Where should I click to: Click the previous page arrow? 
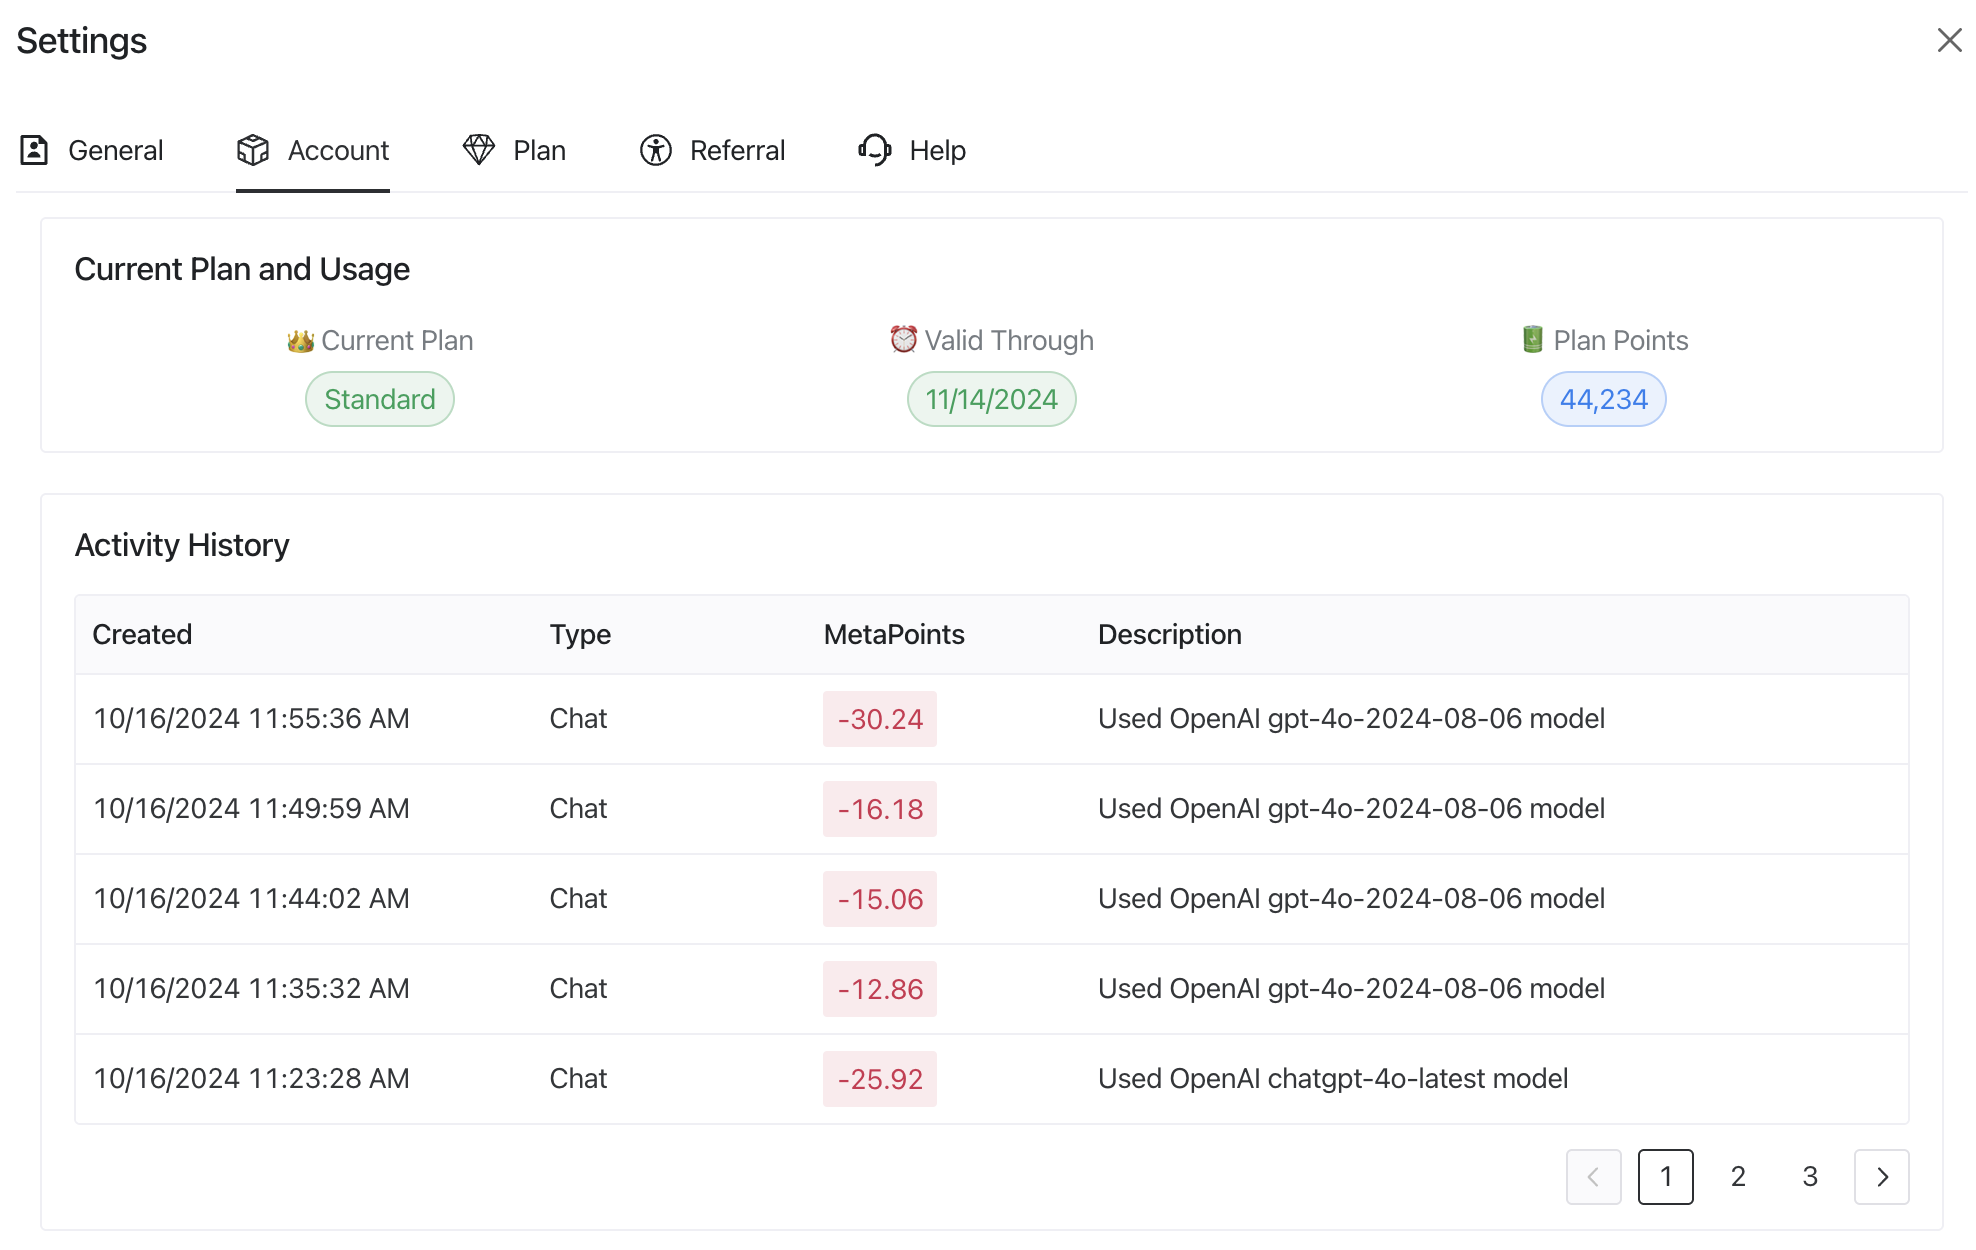click(1593, 1177)
